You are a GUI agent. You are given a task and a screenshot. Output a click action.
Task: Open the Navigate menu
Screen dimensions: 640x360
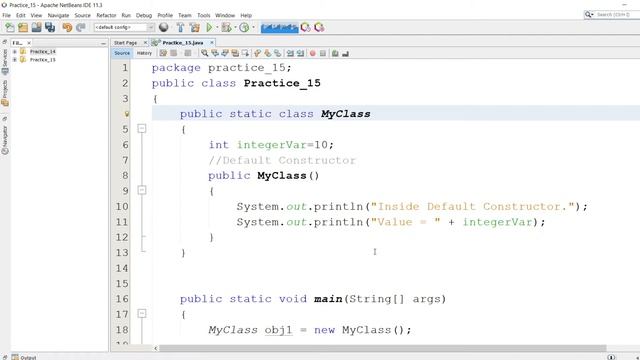tap(58, 15)
